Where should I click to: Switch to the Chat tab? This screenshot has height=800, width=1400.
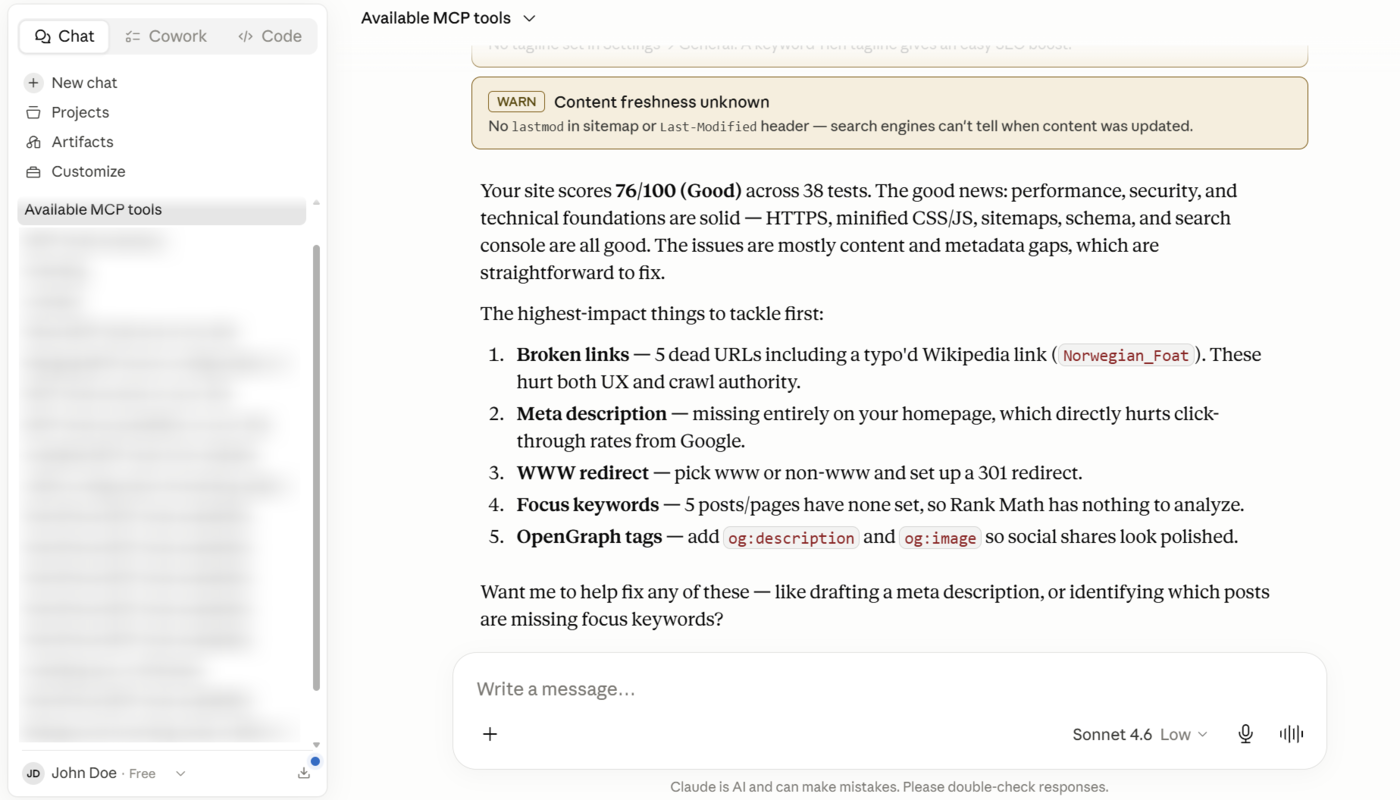coord(64,36)
